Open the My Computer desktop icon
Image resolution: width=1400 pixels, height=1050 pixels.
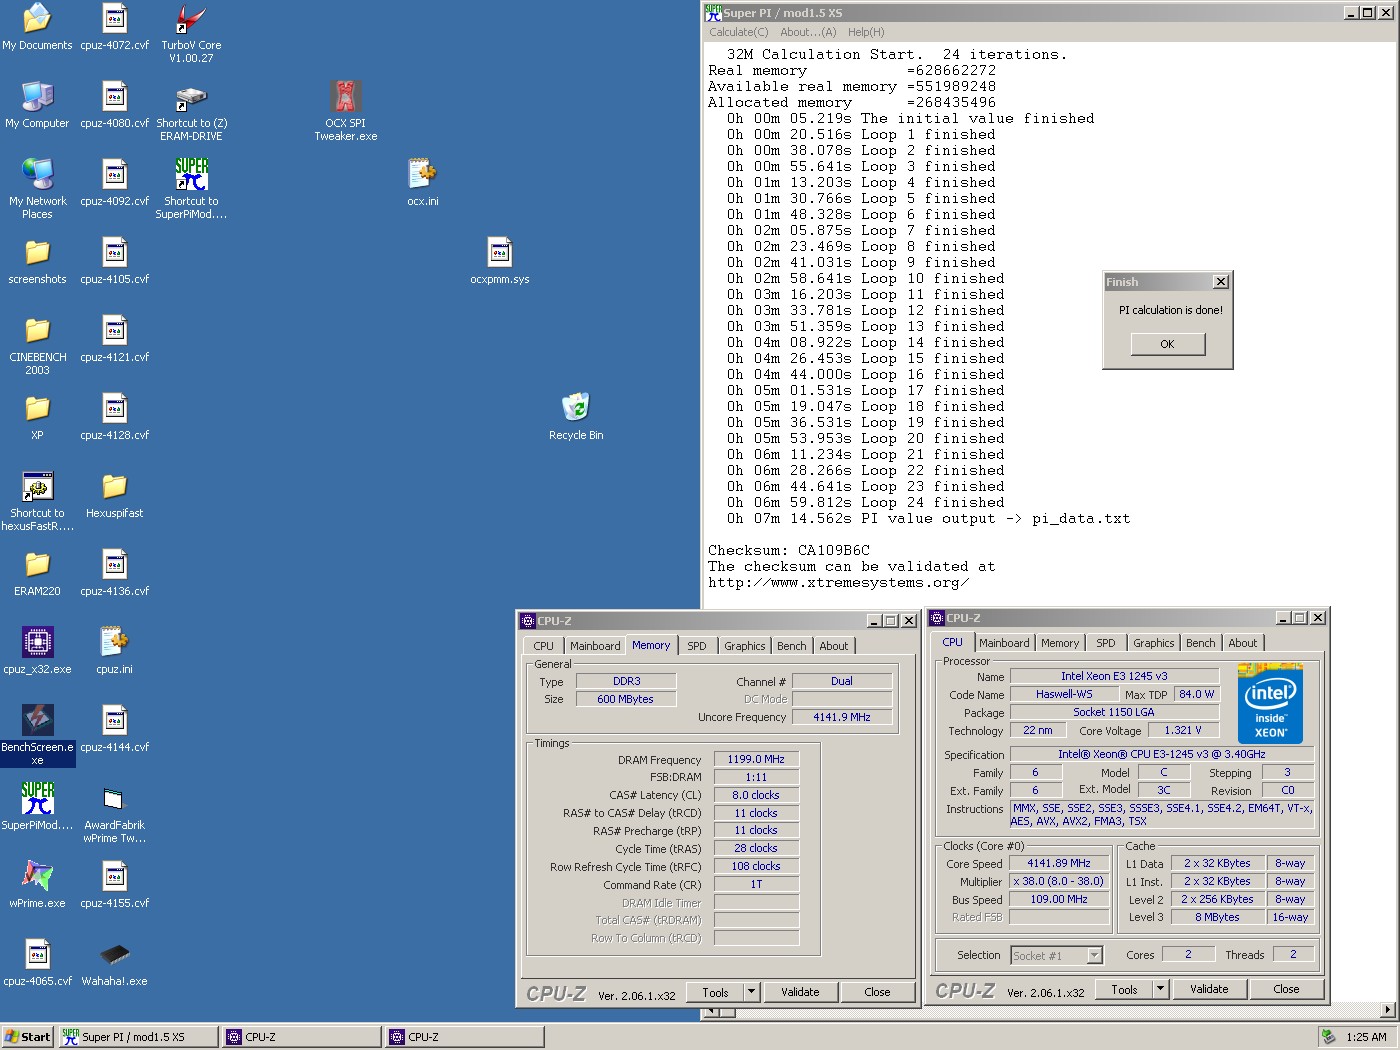click(37, 104)
